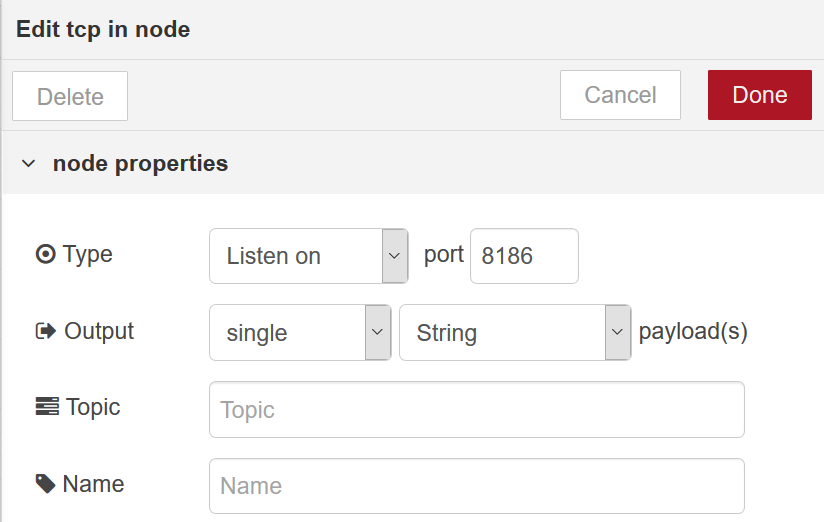This screenshot has width=824, height=522.
Task: Click the Name tag icon
Action: (x=46, y=484)
